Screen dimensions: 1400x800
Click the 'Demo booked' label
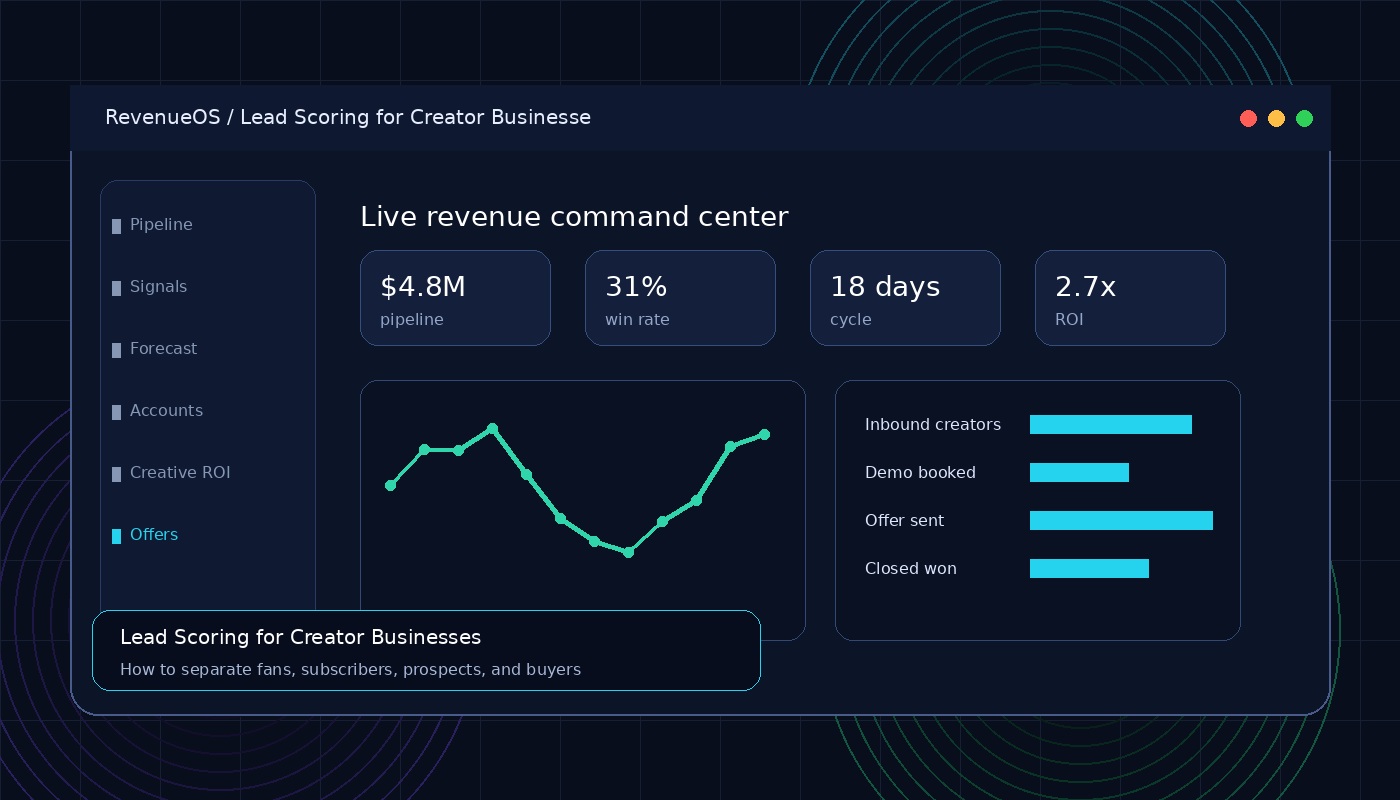pos(920,473)
